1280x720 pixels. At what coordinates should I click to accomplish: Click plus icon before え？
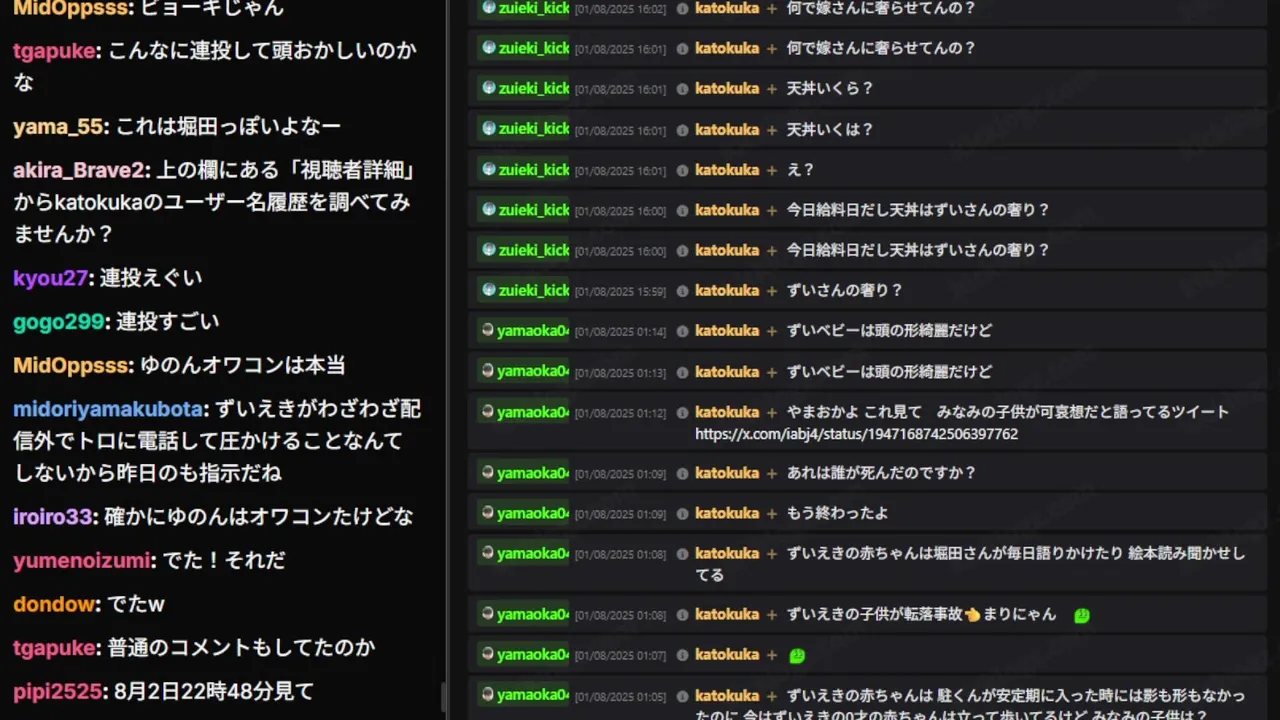(771, 170)
